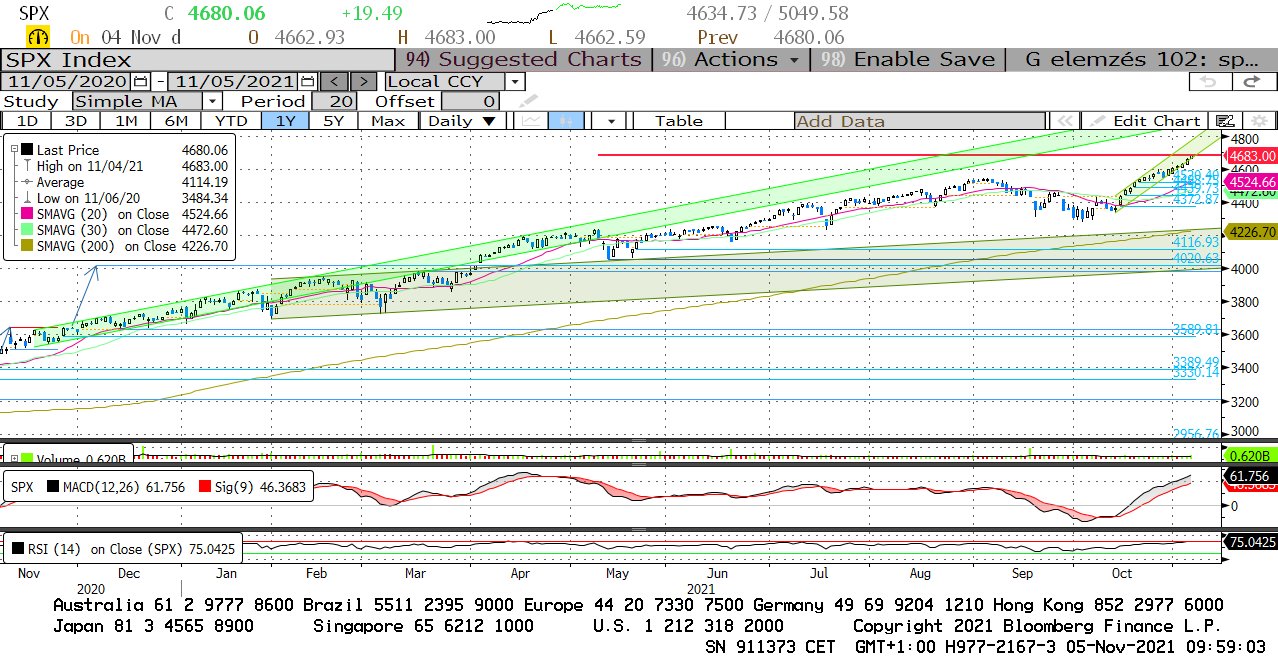
Task: Select the candlestick chart type icon
Action: click(566, 121)
